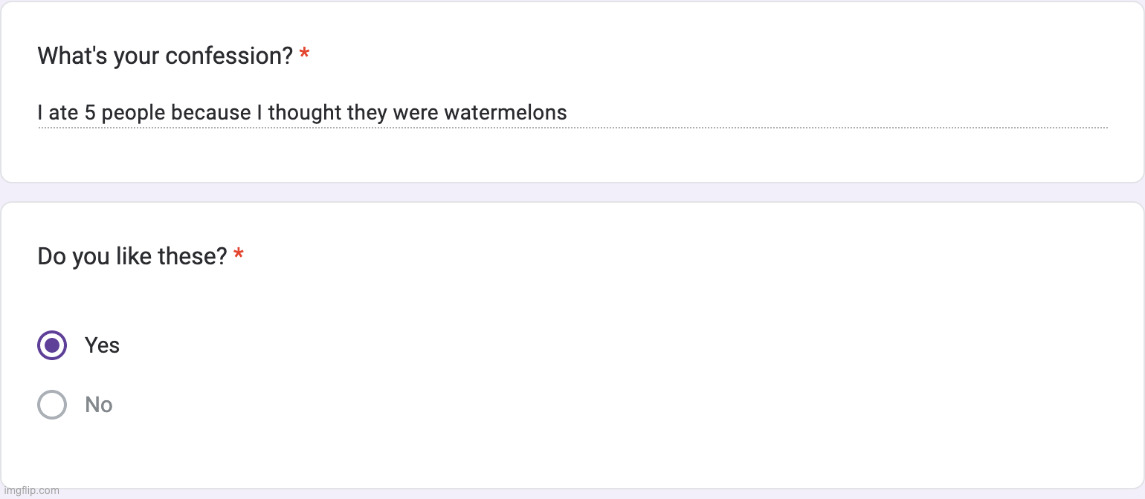Select the Yes radio button
This screenshot has width=1145, height=499.
(x=52, y=345)
